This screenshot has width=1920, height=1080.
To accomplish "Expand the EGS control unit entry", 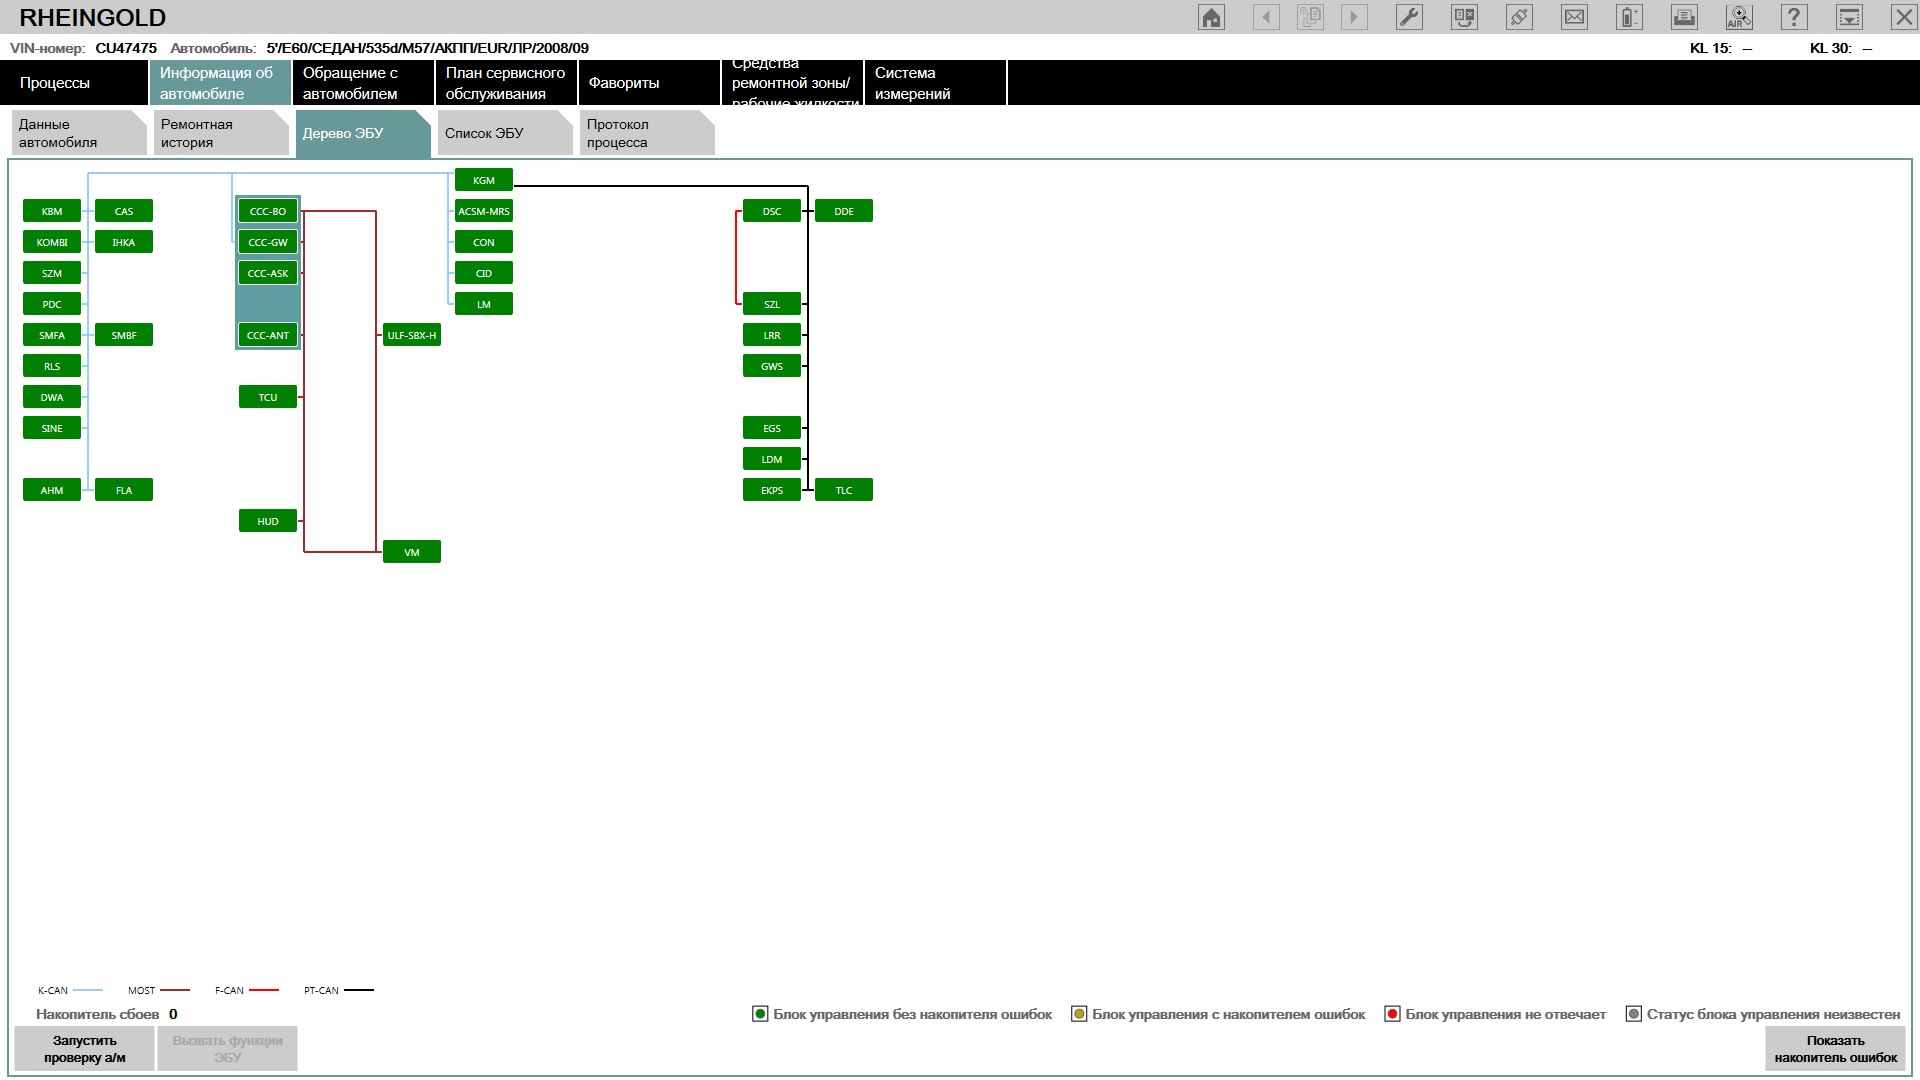I will coord(771,429).
